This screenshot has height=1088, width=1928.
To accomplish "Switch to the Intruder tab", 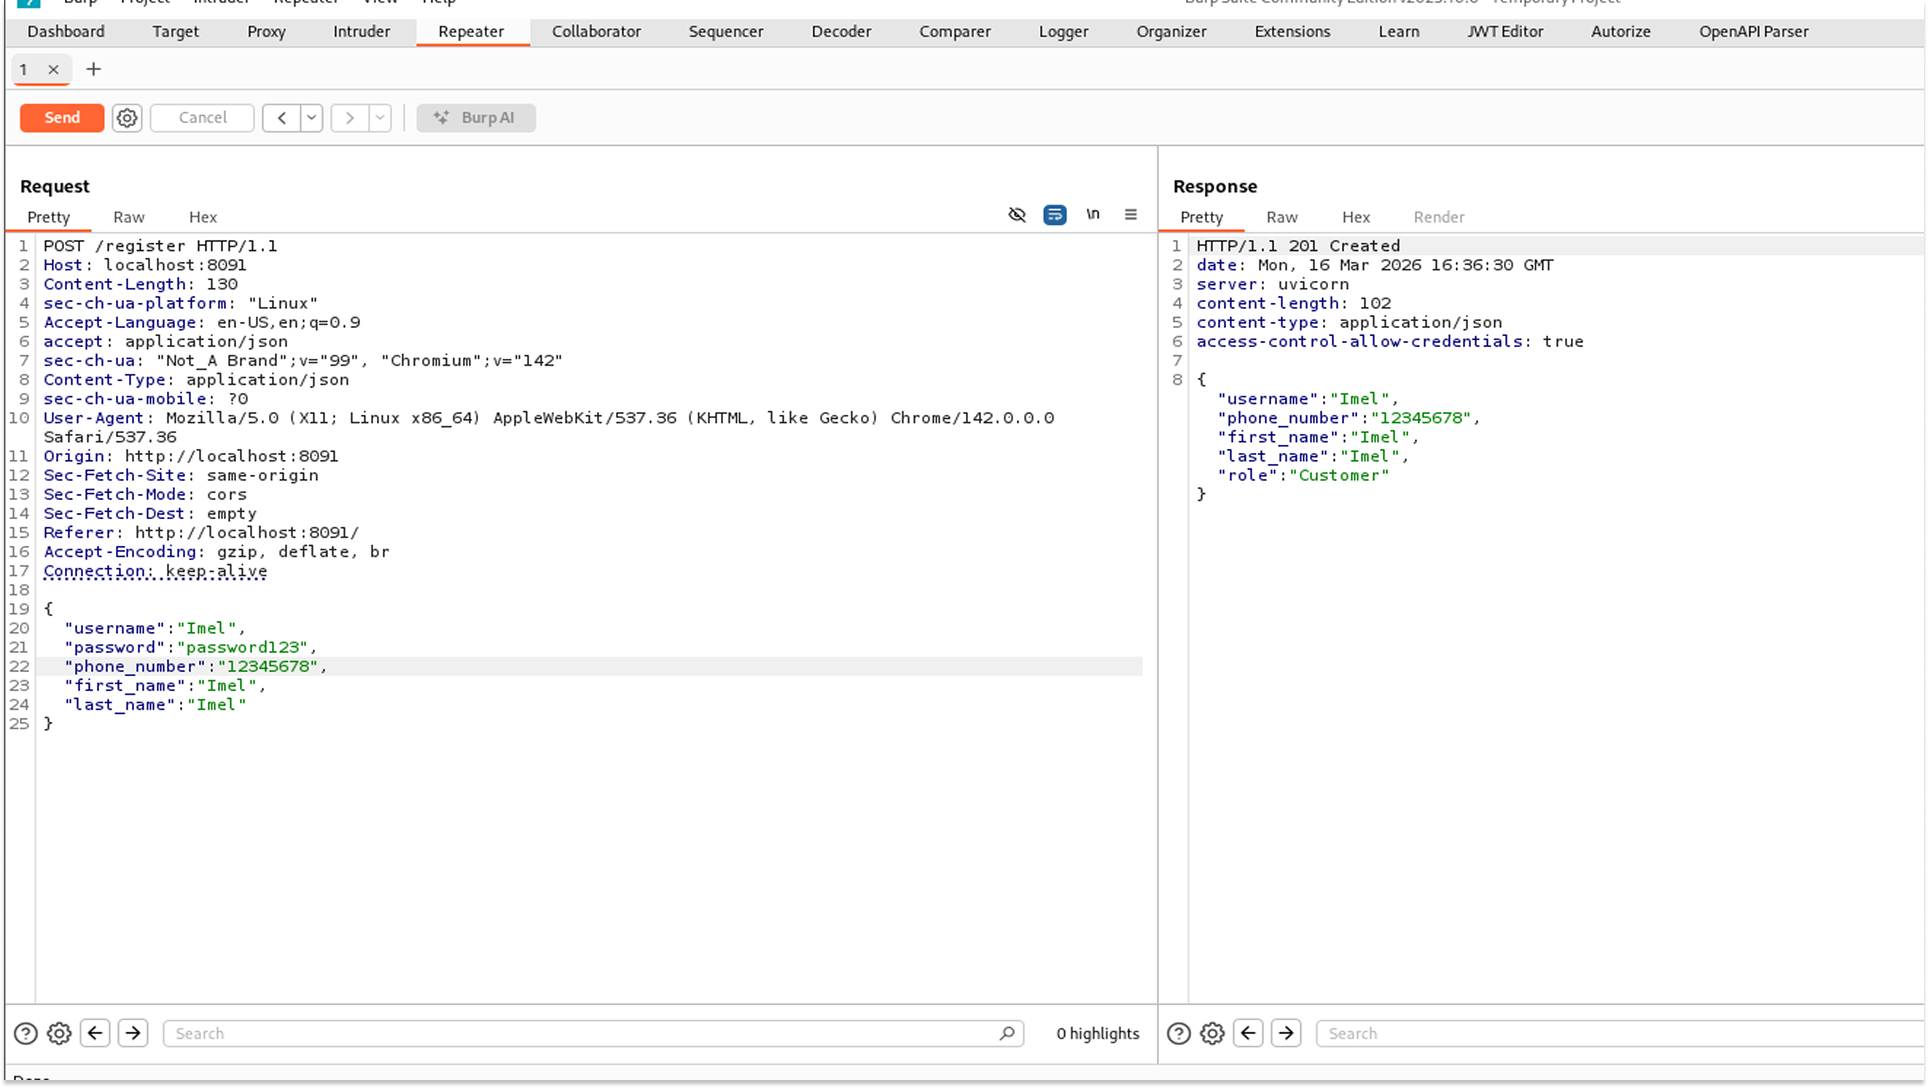I will coord(361,31).
